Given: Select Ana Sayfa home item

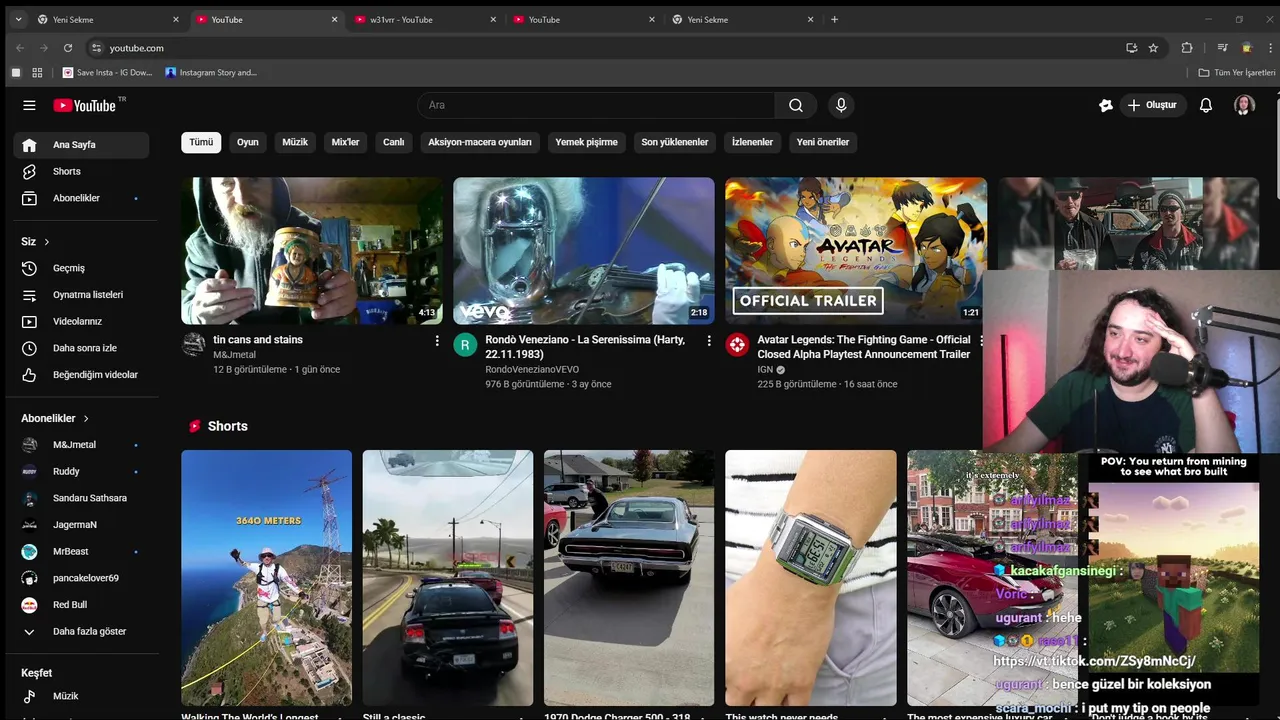Looking at the screenshot, I should [x=81, y=145].
